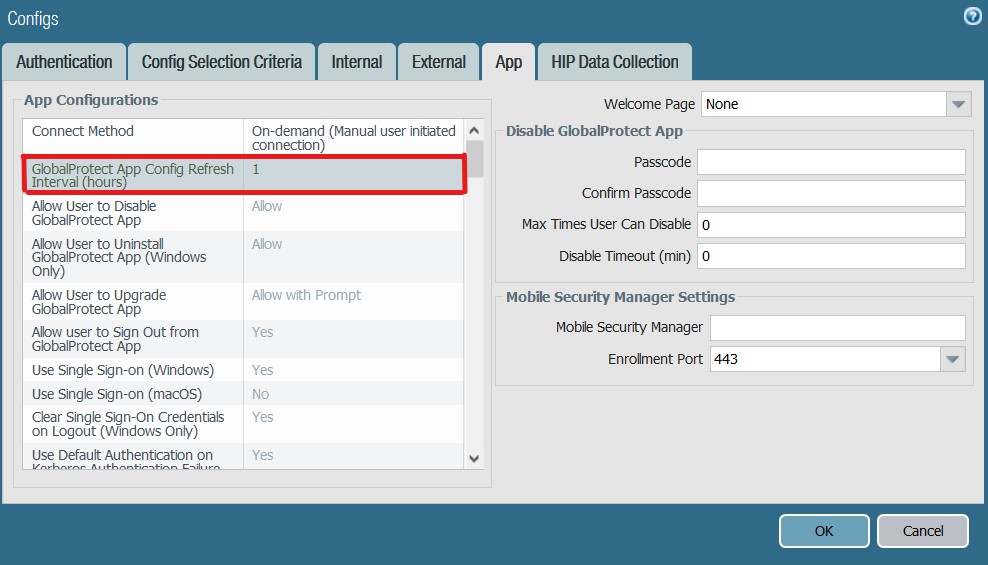This screenshot has width=988, height=565.
Task: Click the App Configurations scrollbar thumb
Action: (474, 159)
